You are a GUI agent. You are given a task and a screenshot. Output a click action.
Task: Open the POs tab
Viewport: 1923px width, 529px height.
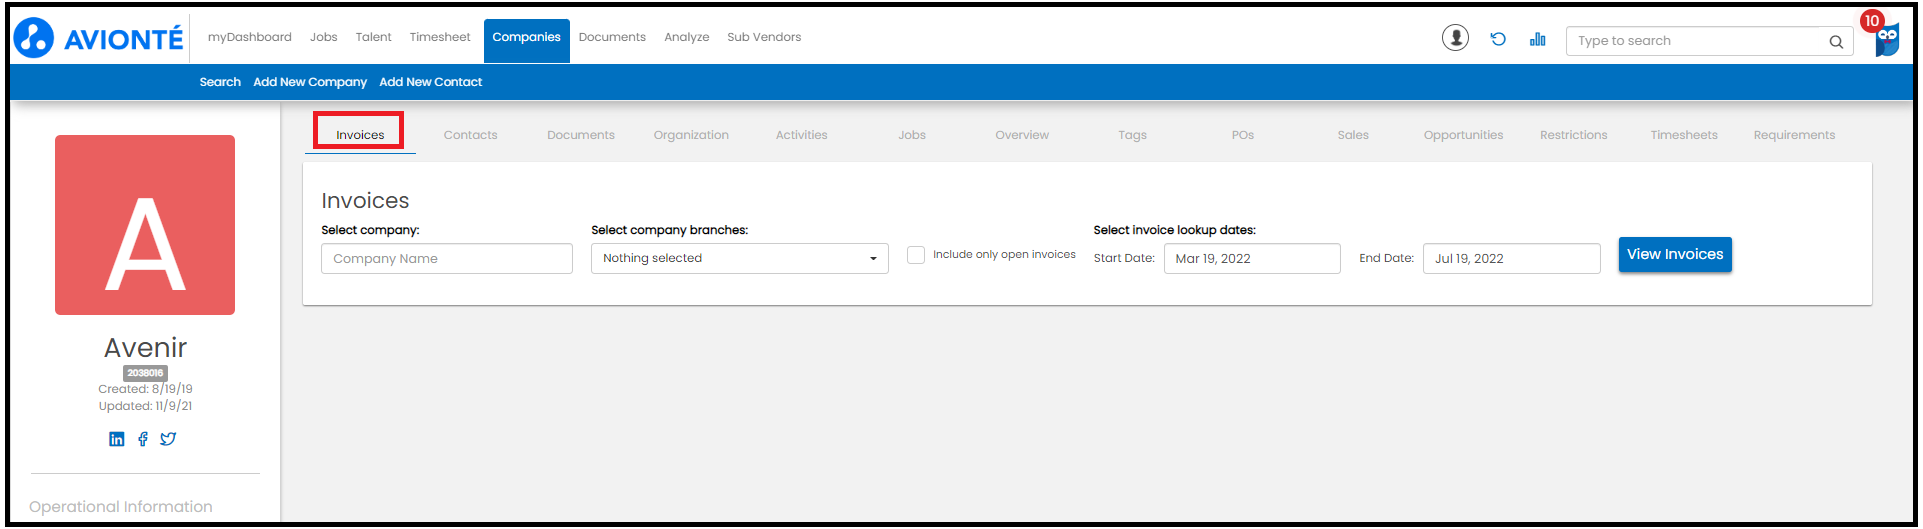[1243, 135]
